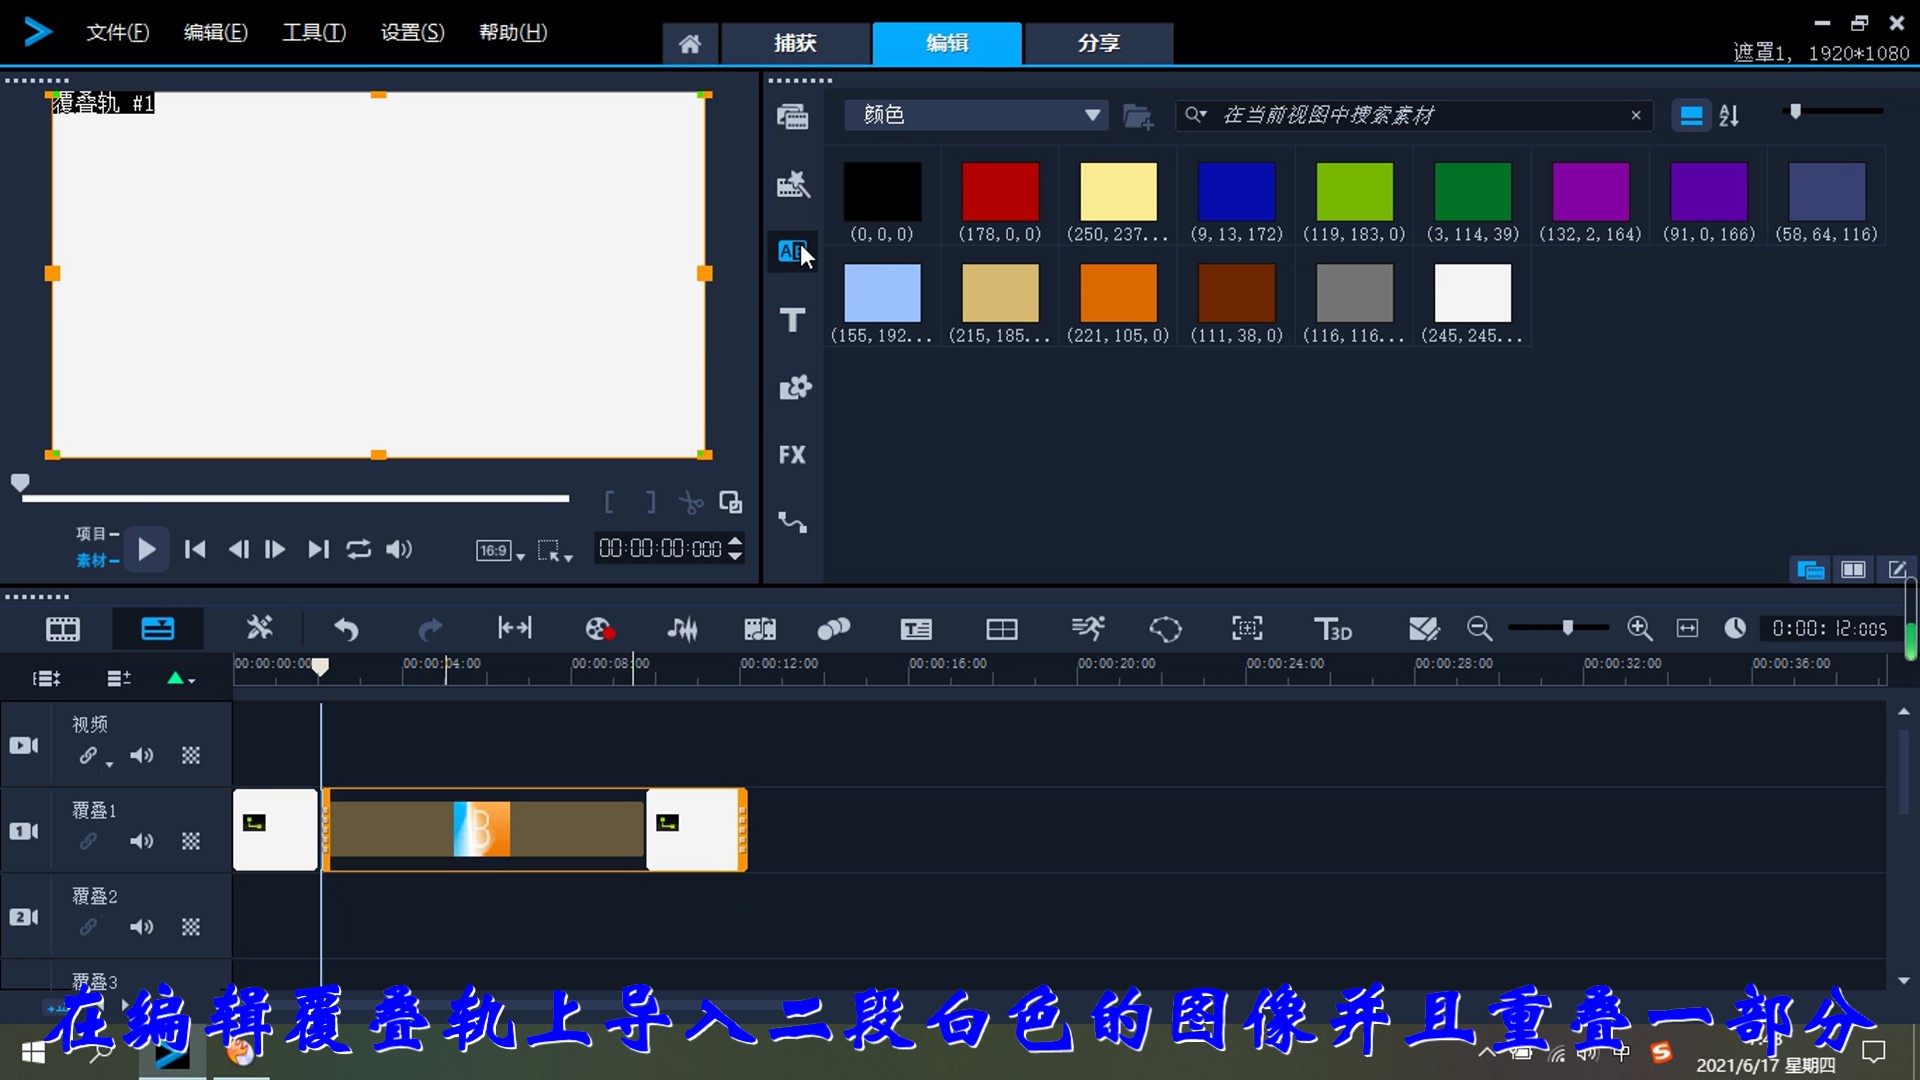
Task: Open the Split Screen template creator
Action: [1423, 629]
